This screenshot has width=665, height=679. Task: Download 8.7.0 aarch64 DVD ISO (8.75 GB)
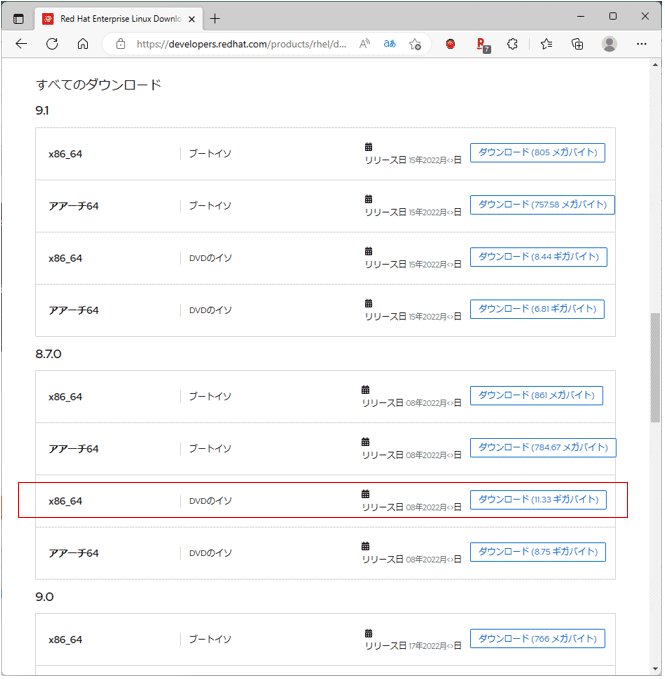pyautogui.click(x=537, y=552)
